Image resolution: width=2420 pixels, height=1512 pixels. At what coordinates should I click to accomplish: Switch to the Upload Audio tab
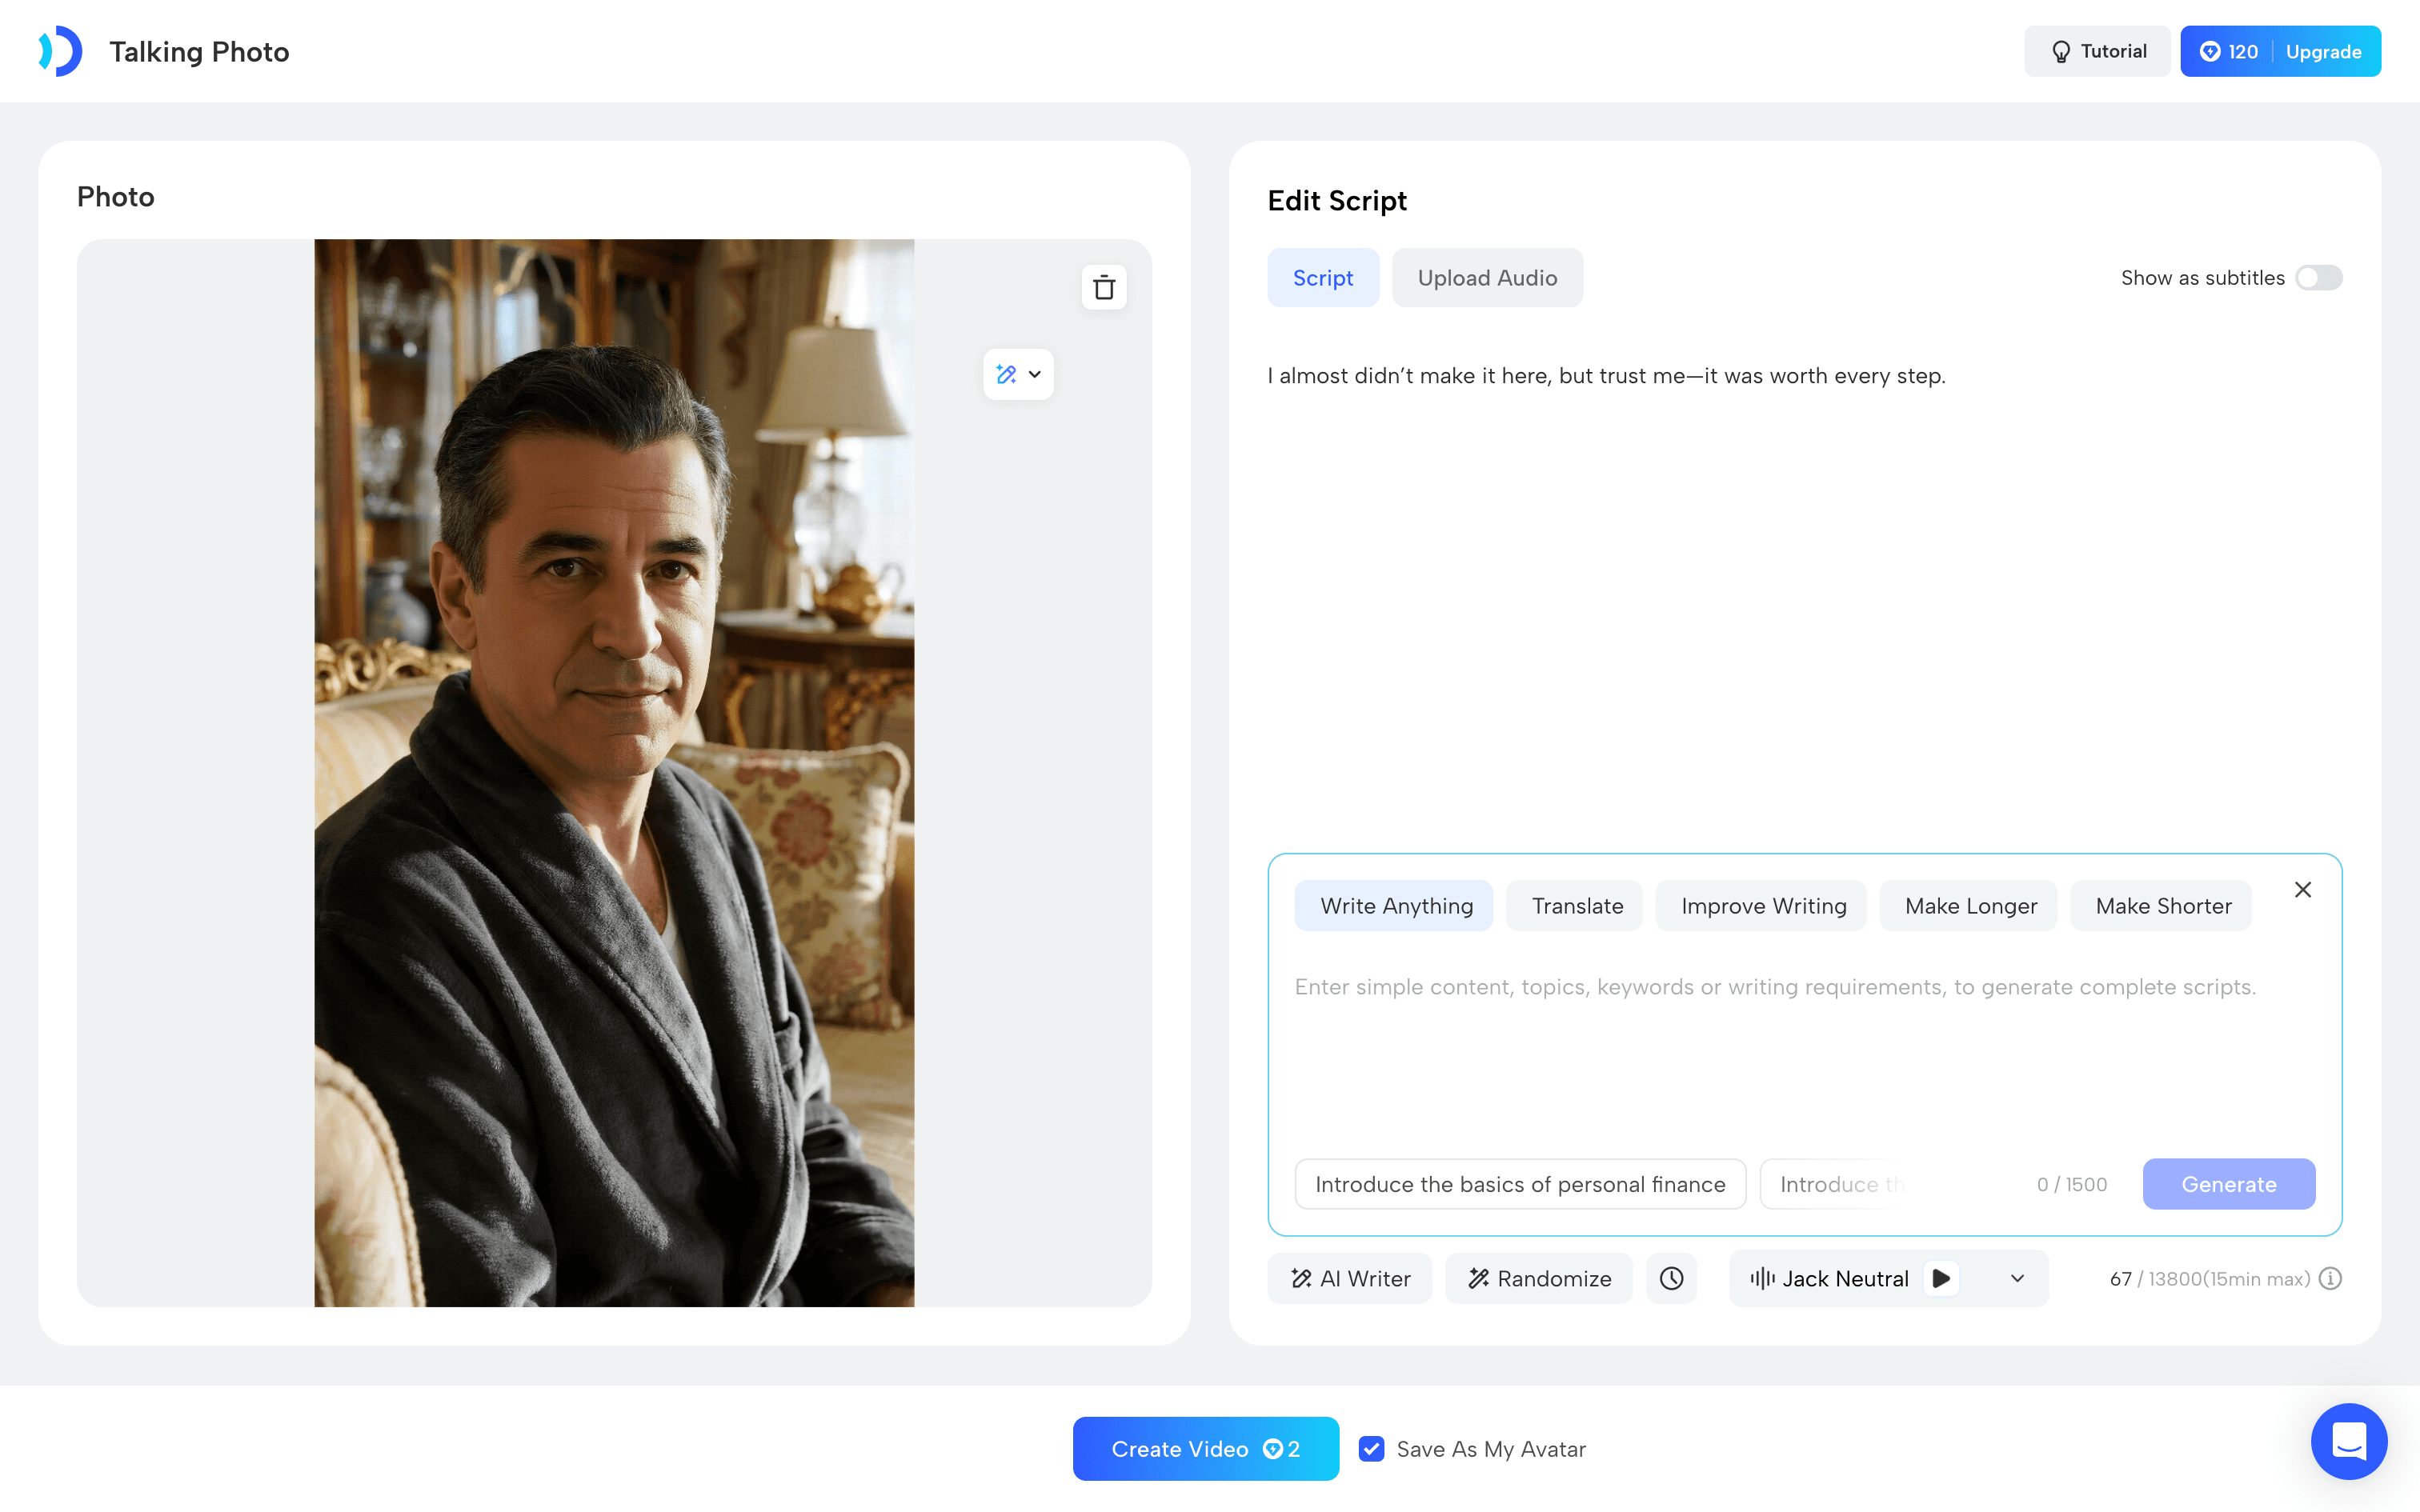tap(1487, 278)
